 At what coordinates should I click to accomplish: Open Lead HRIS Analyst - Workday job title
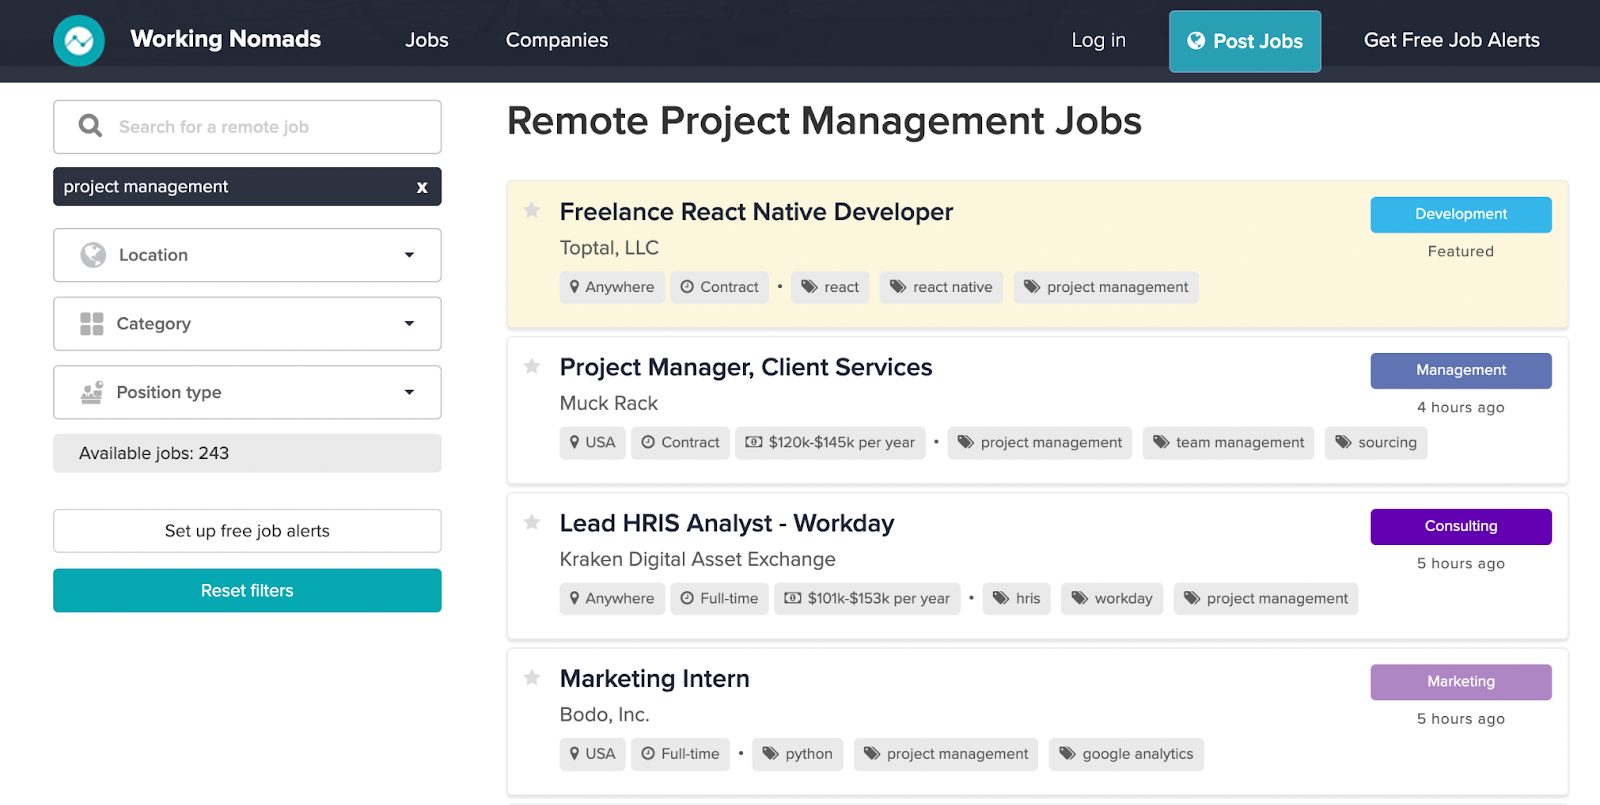727,524
